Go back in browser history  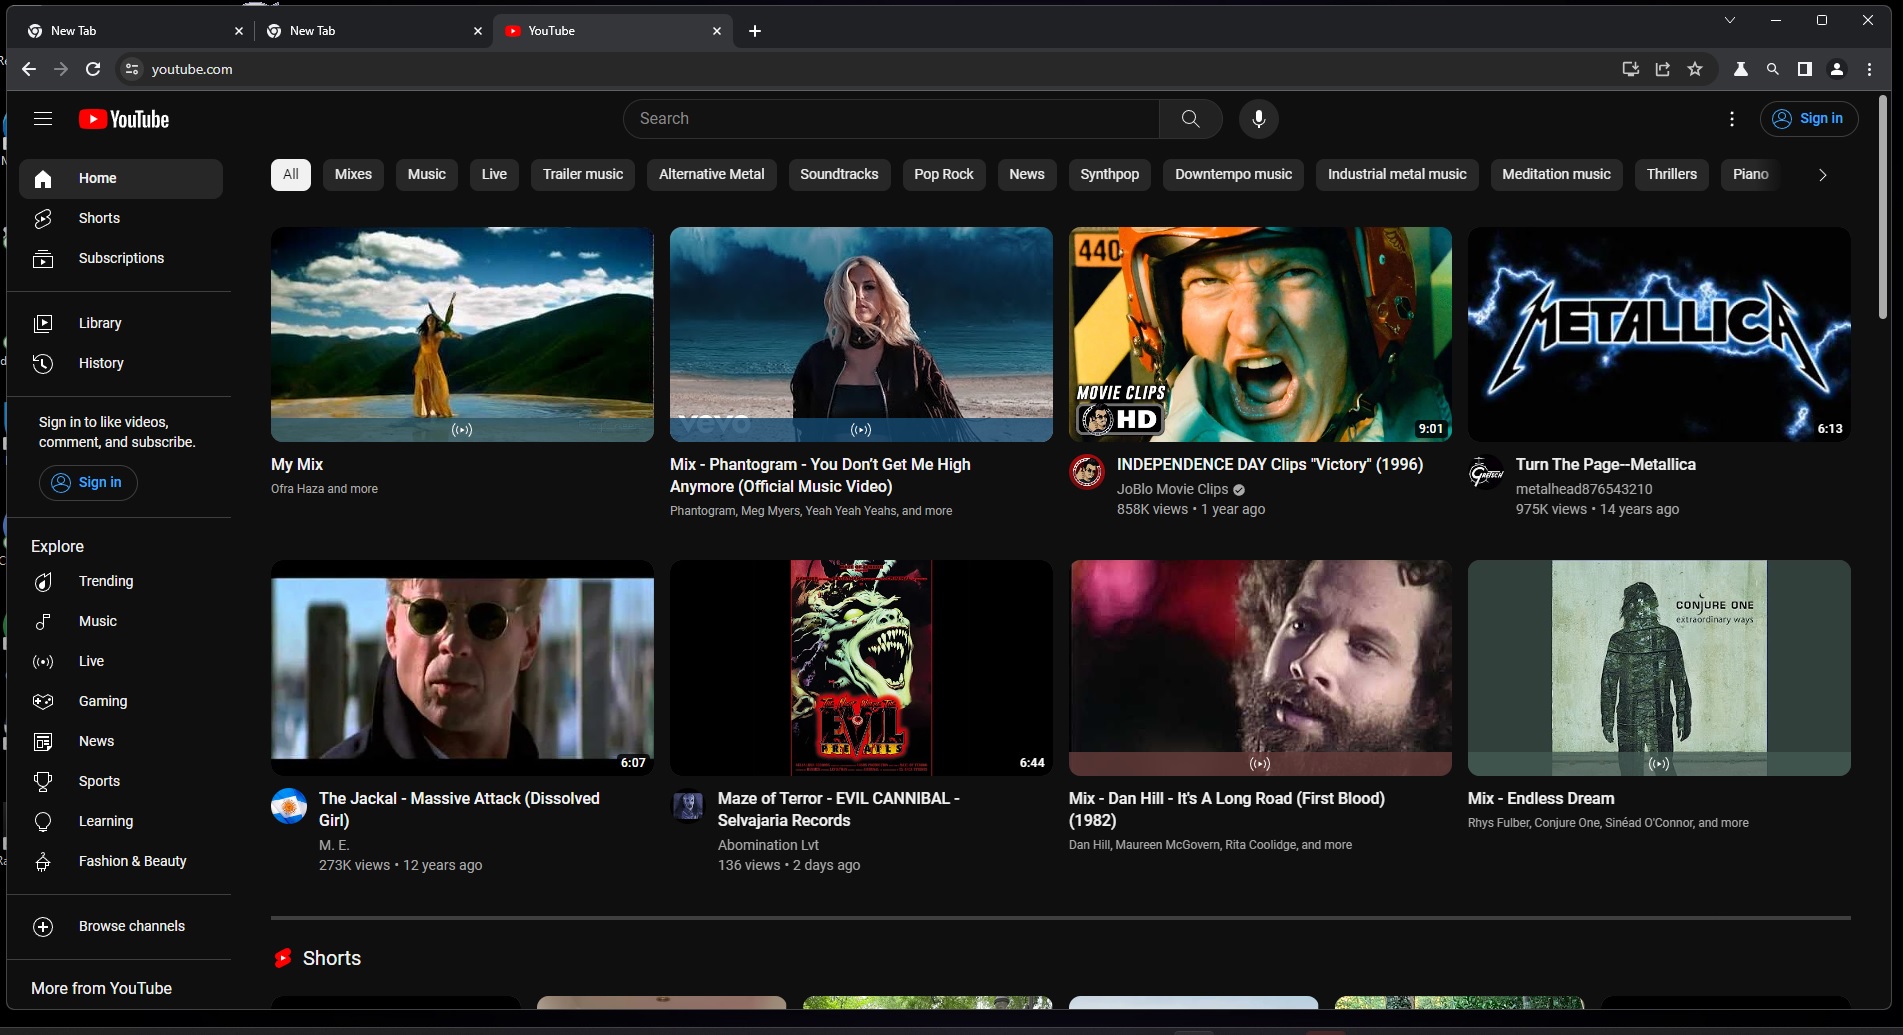click(29, 69)
